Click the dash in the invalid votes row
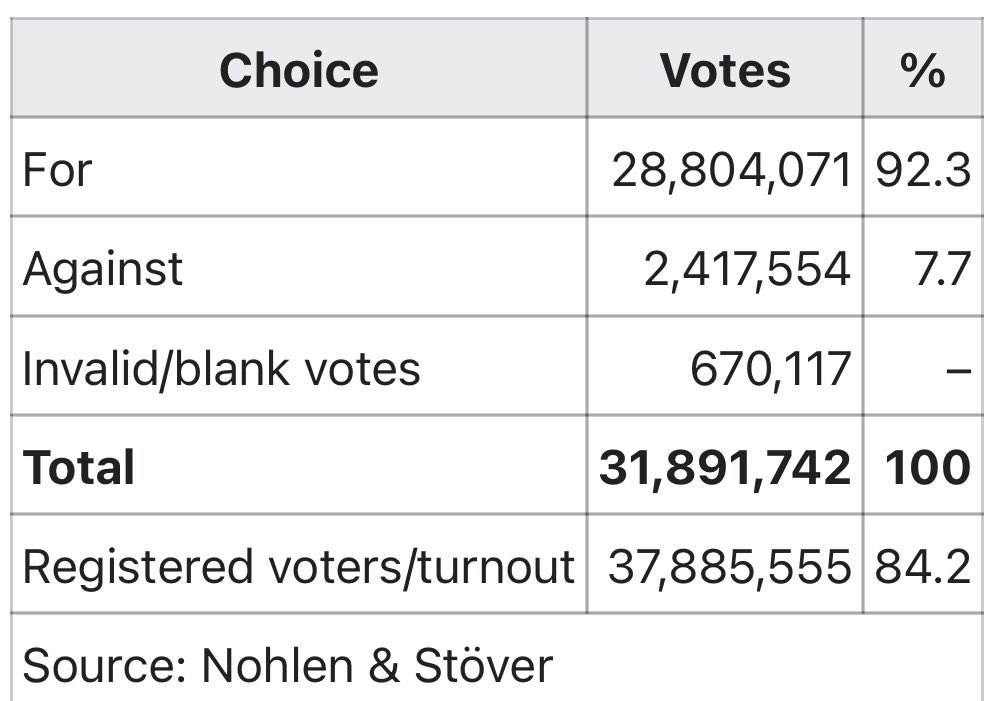This screenshot has height=701, width=994. (x=957, y=368)
